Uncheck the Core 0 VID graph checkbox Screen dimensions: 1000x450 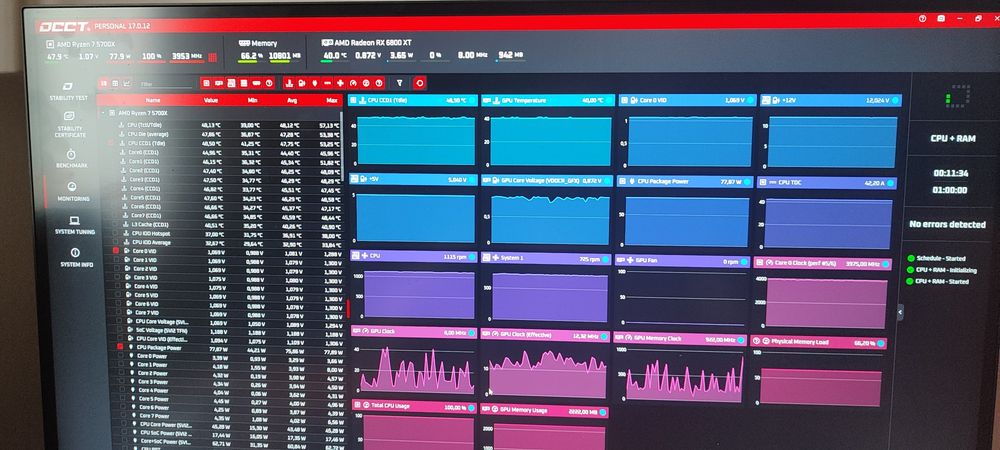pos(116,251)
